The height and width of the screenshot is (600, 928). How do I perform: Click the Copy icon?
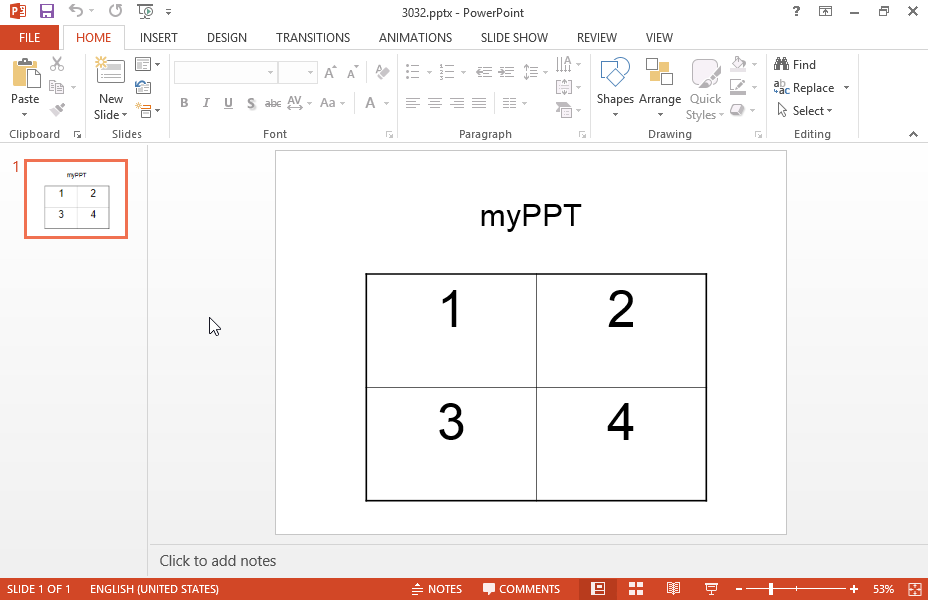[57, 87]
